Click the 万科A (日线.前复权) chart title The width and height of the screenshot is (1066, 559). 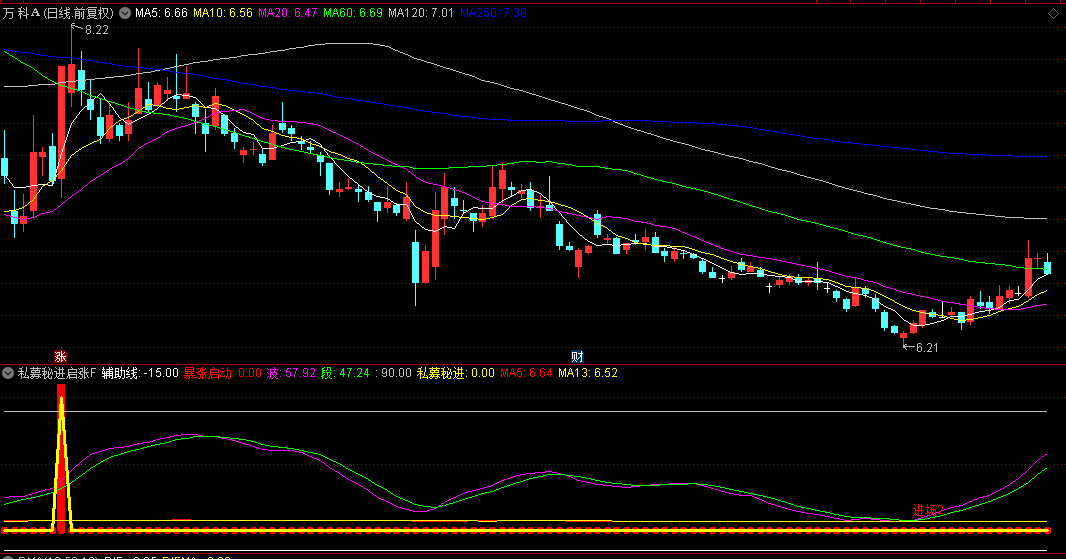(59, 13)
